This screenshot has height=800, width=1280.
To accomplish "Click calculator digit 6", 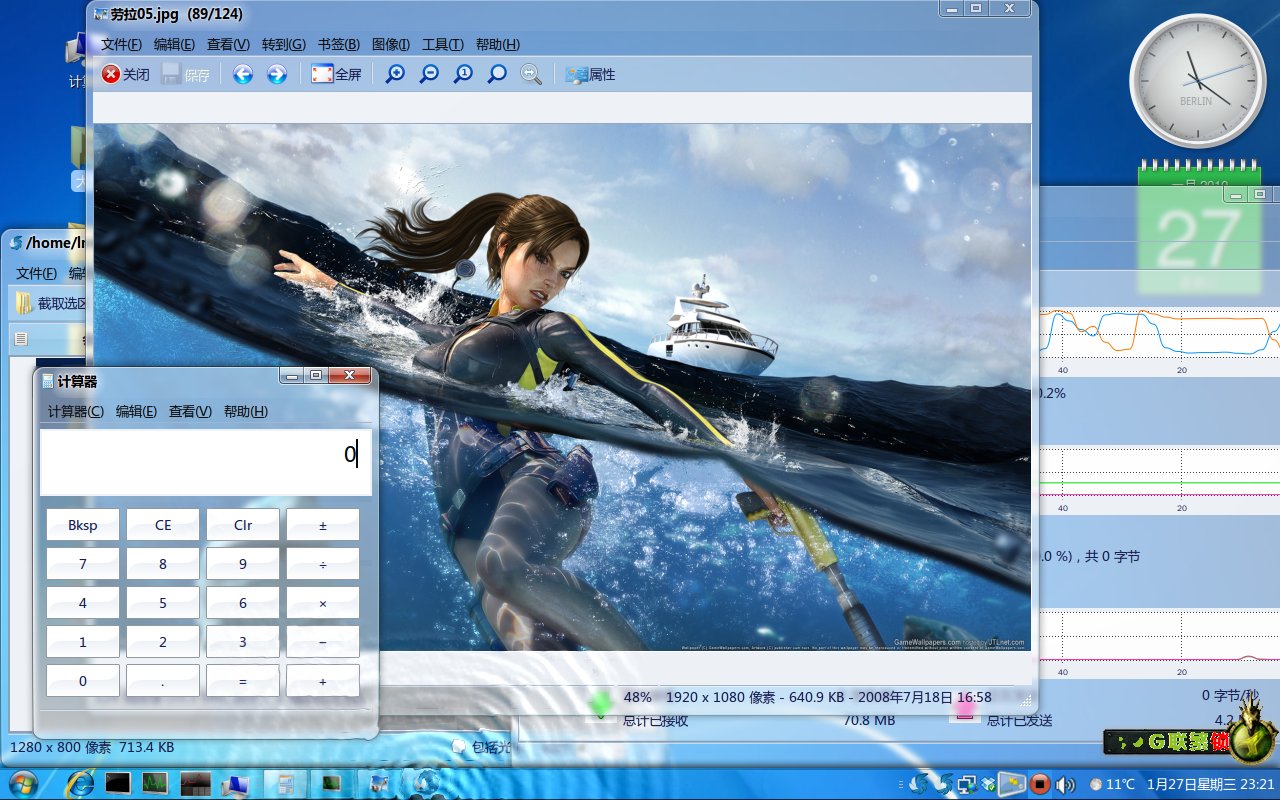I will coord(243,603).
